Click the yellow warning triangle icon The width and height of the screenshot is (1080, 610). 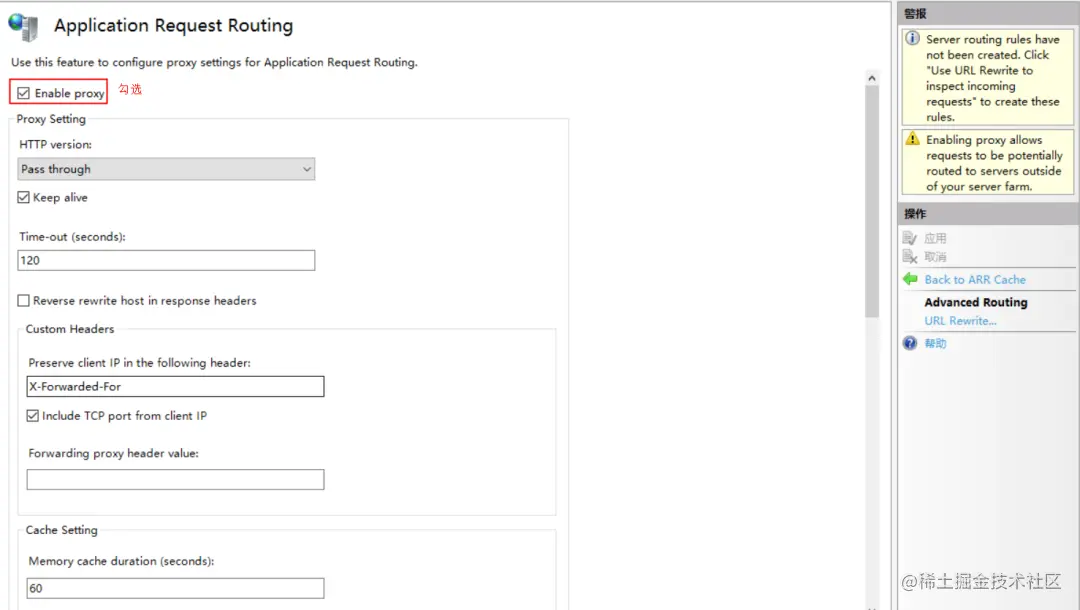point(913,138)
